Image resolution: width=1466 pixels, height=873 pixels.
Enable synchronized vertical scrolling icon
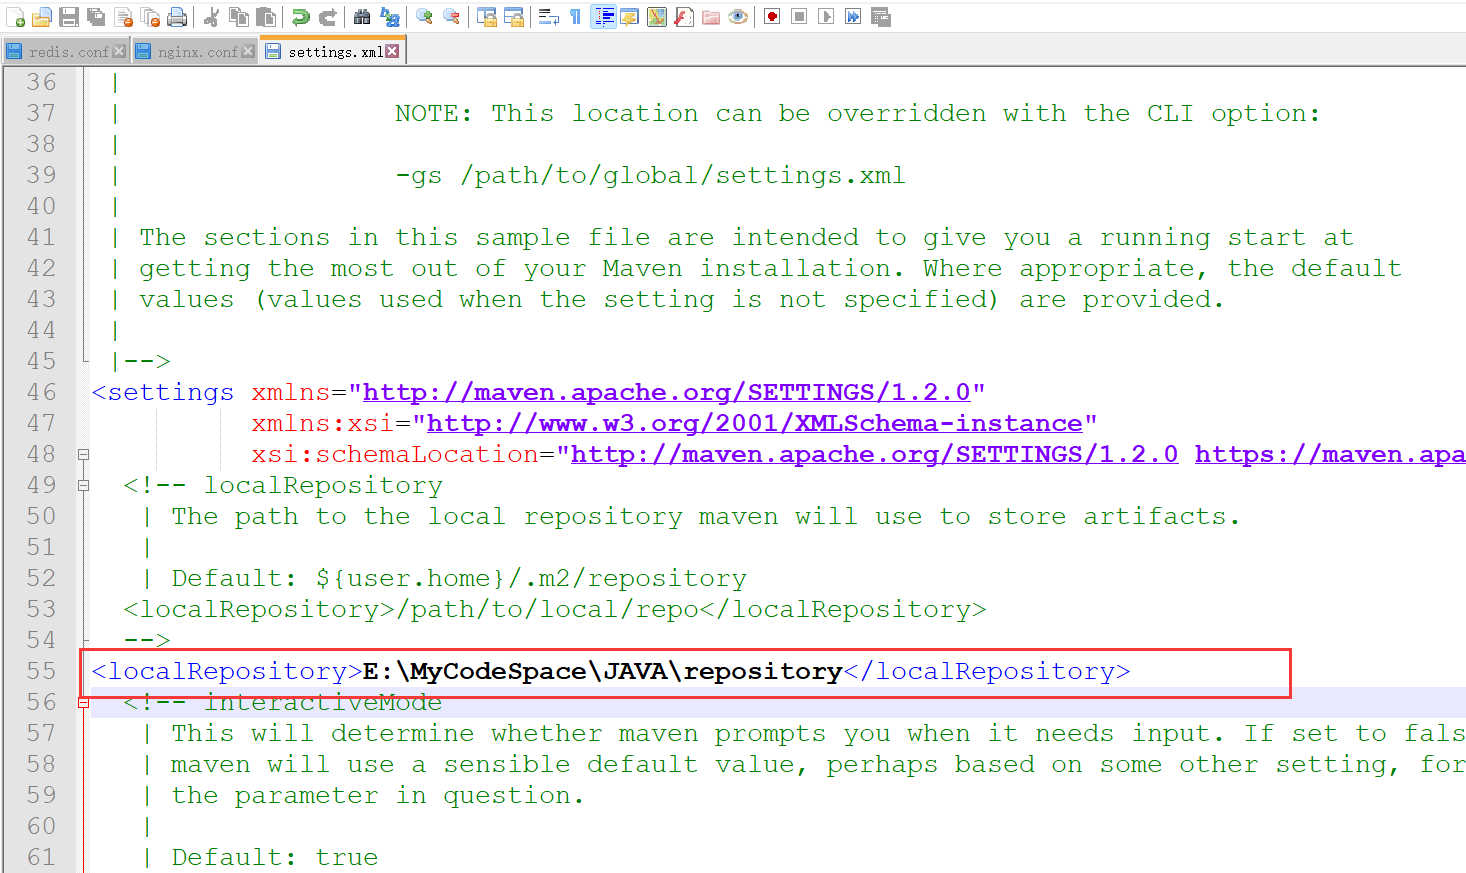coord(487,17)
